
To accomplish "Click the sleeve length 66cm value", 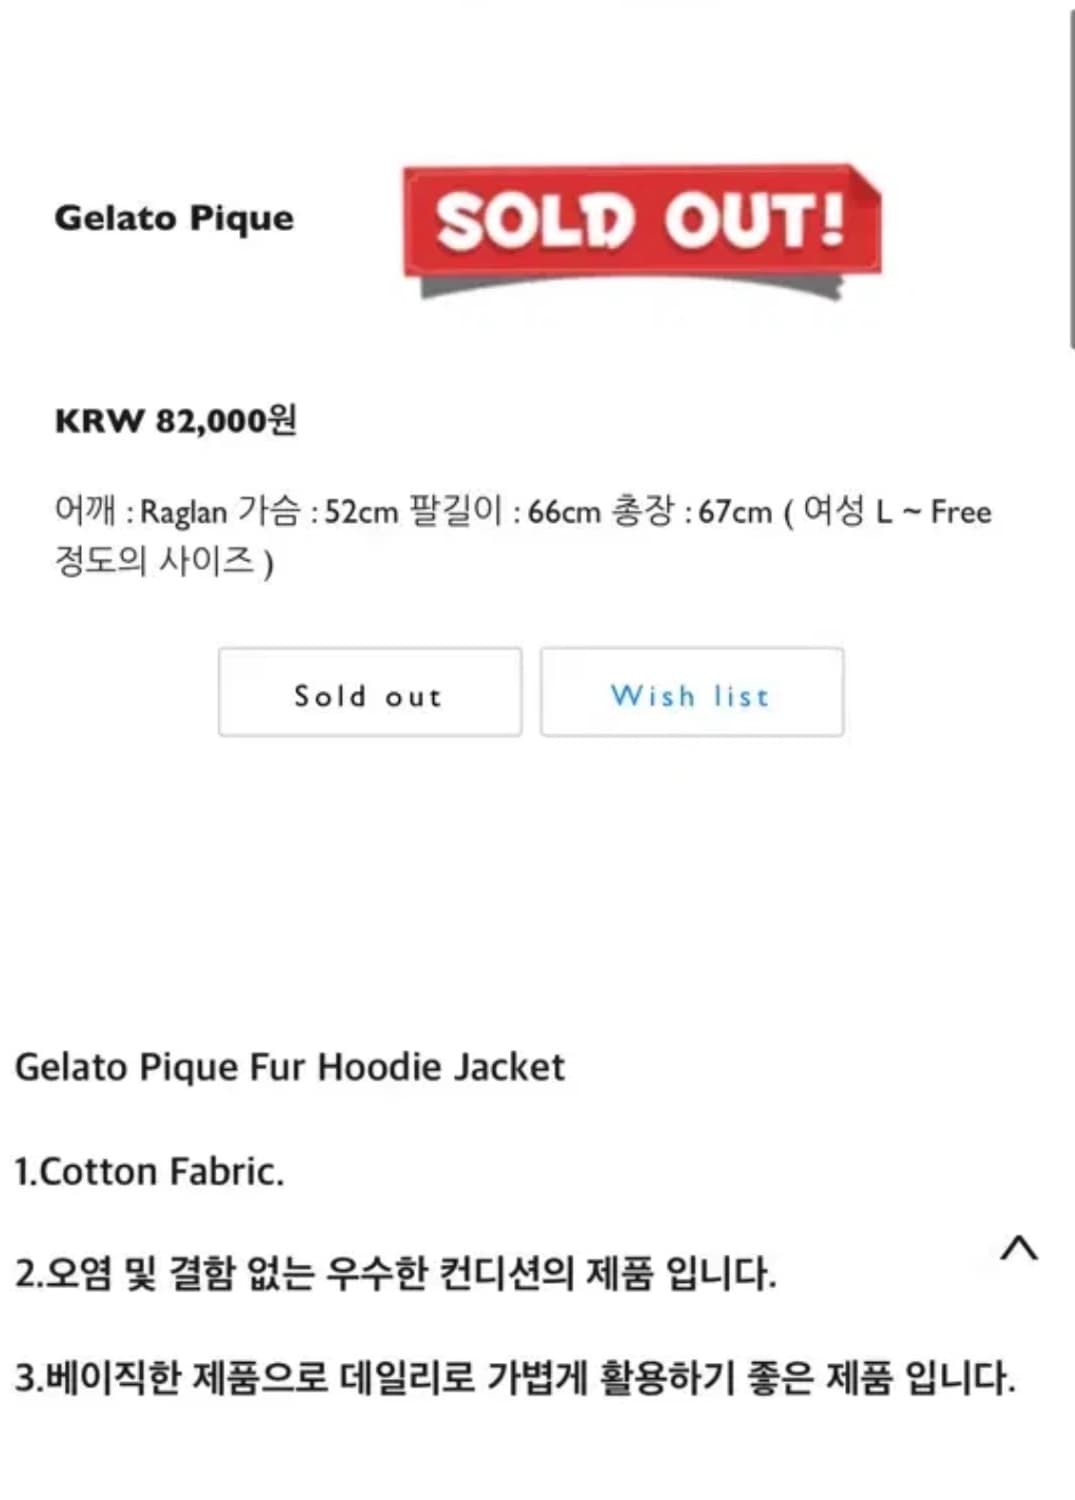I will [564, 512].
